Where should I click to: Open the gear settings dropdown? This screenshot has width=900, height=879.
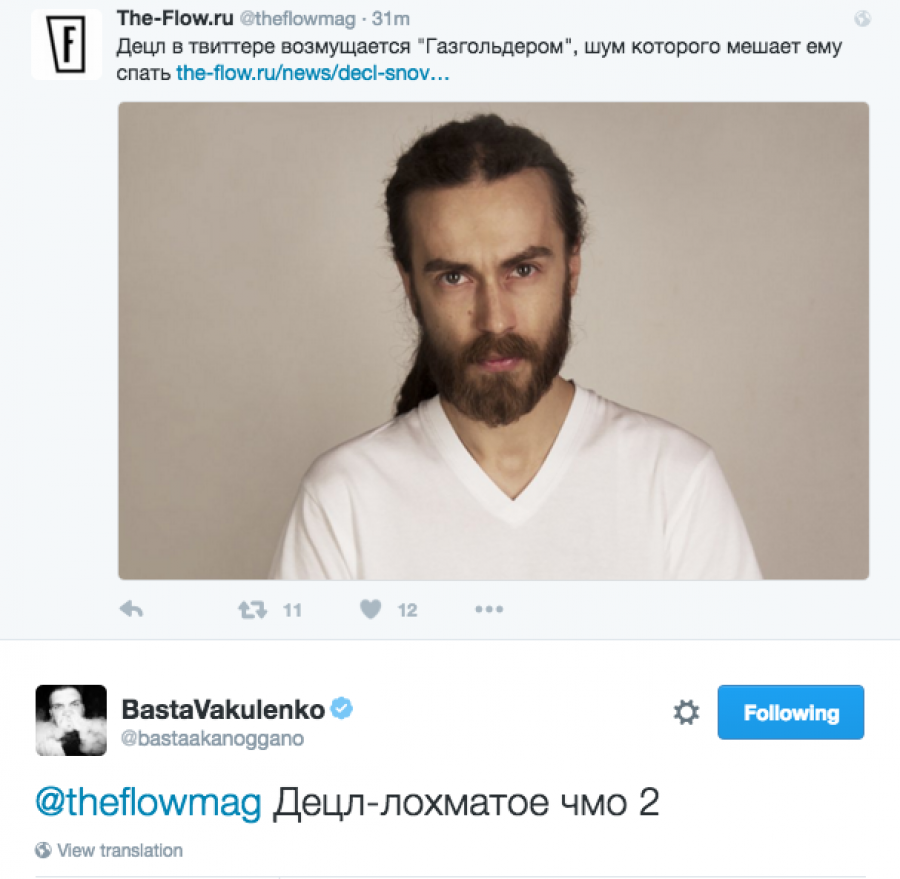coord(686,713)
